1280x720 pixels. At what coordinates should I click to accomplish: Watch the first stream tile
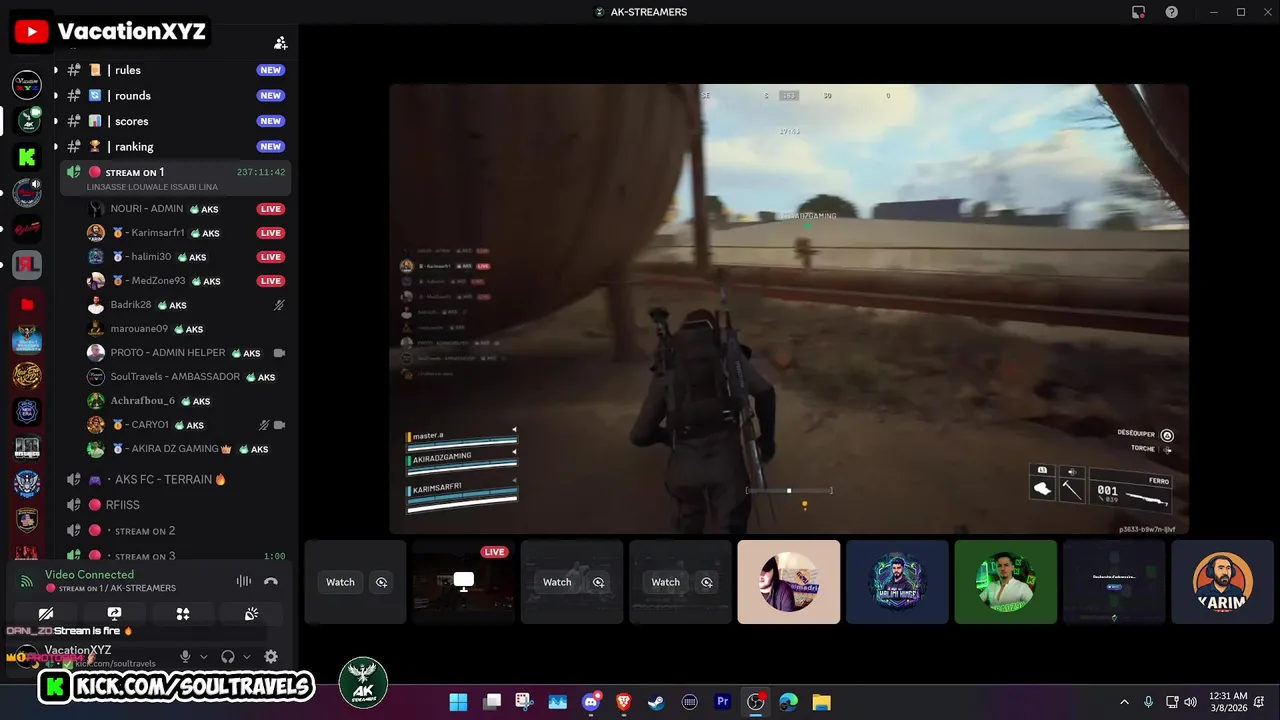pyautogui.click(x=340, y=582)
